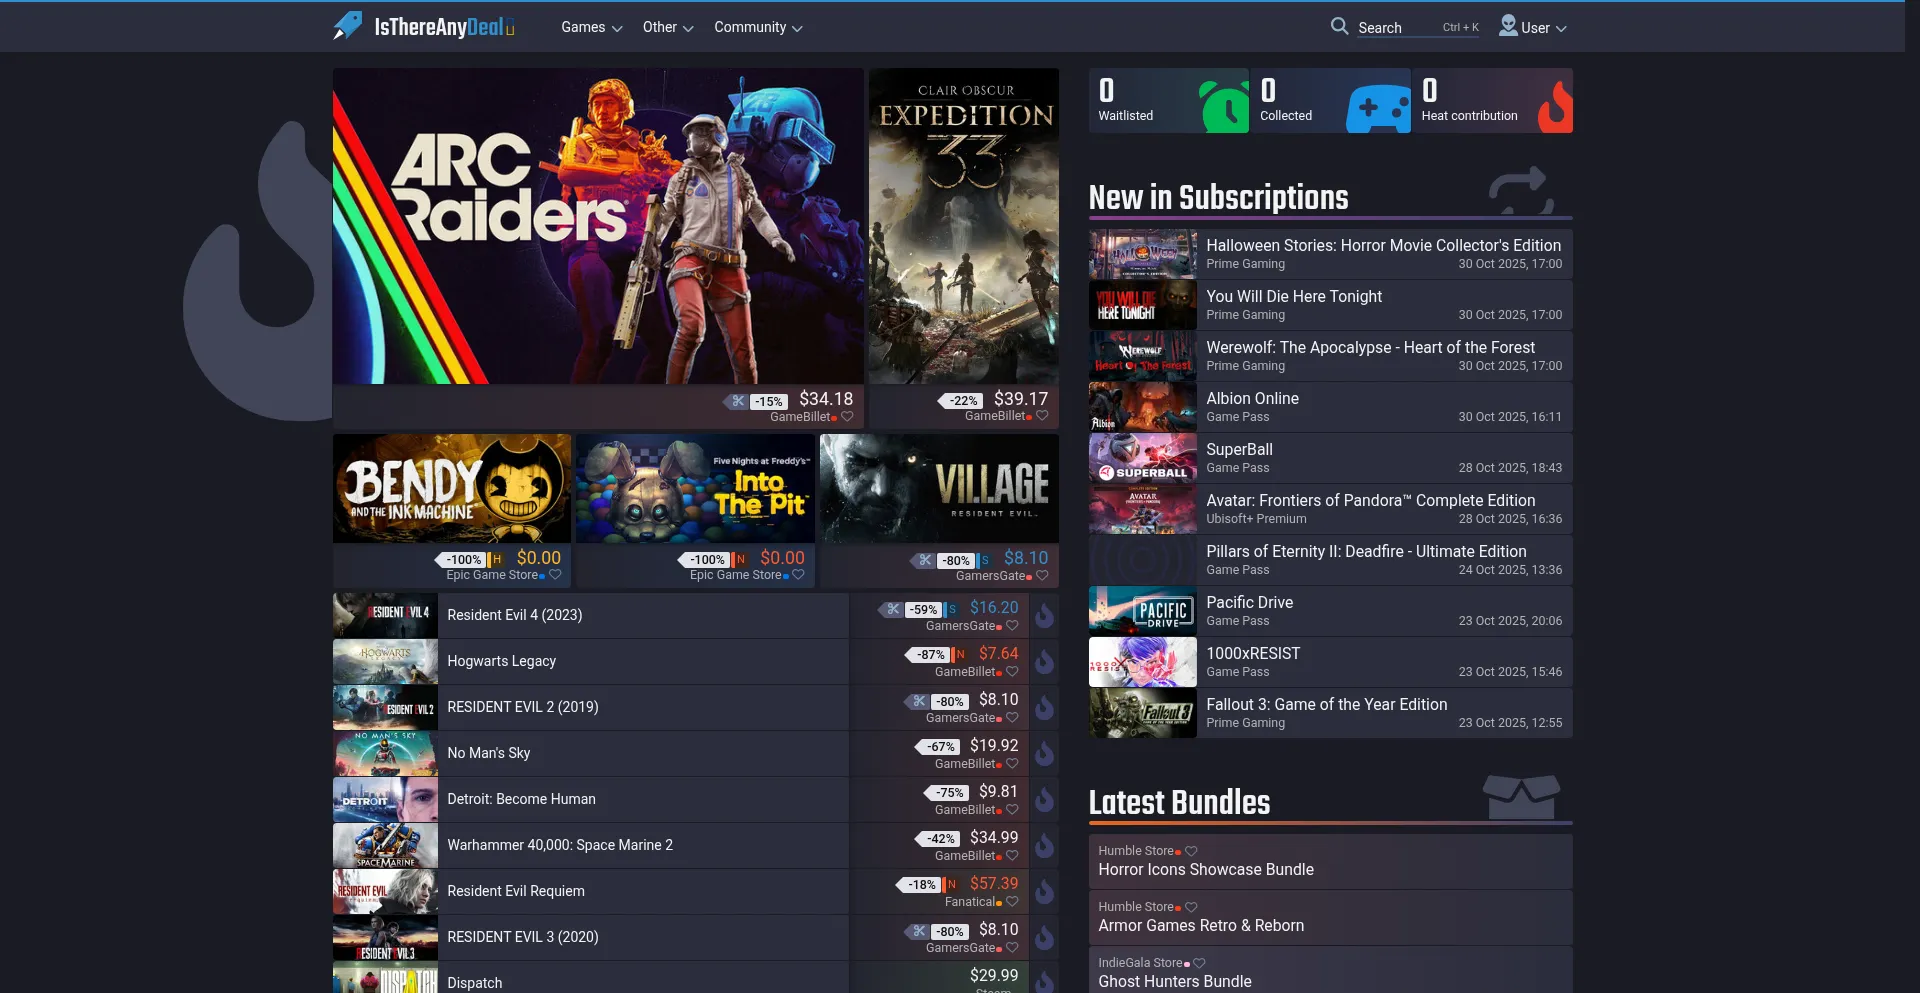This screenshot has height=993, width=1920.
Task: Expand the Games dropdown menu
Action: pos(591,27)
